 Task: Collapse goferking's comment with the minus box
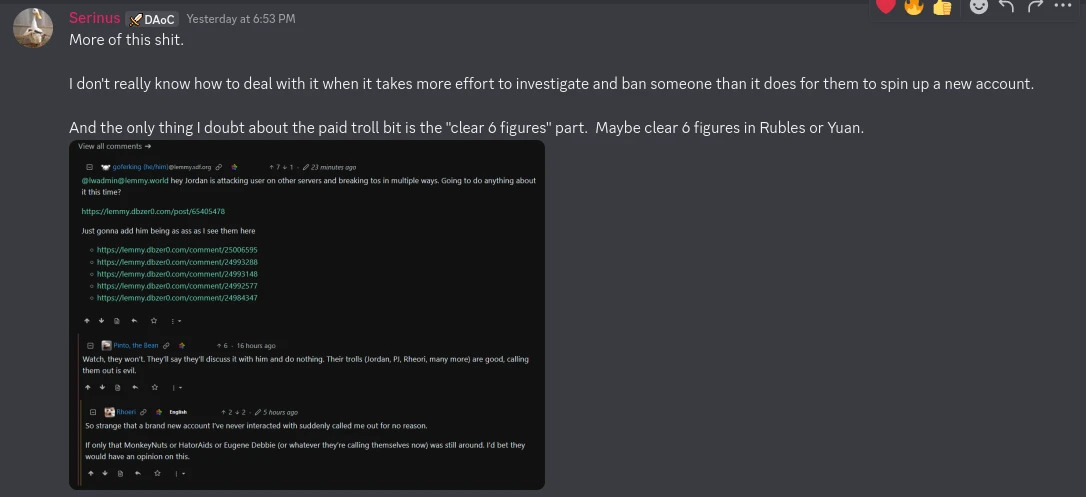click(89, 167)
